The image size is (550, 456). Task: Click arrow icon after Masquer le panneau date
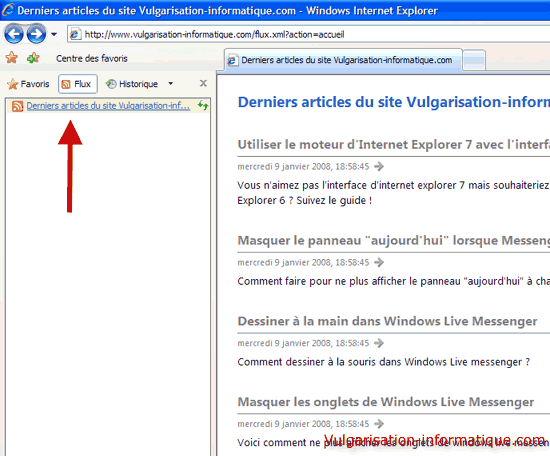[379, 262]
